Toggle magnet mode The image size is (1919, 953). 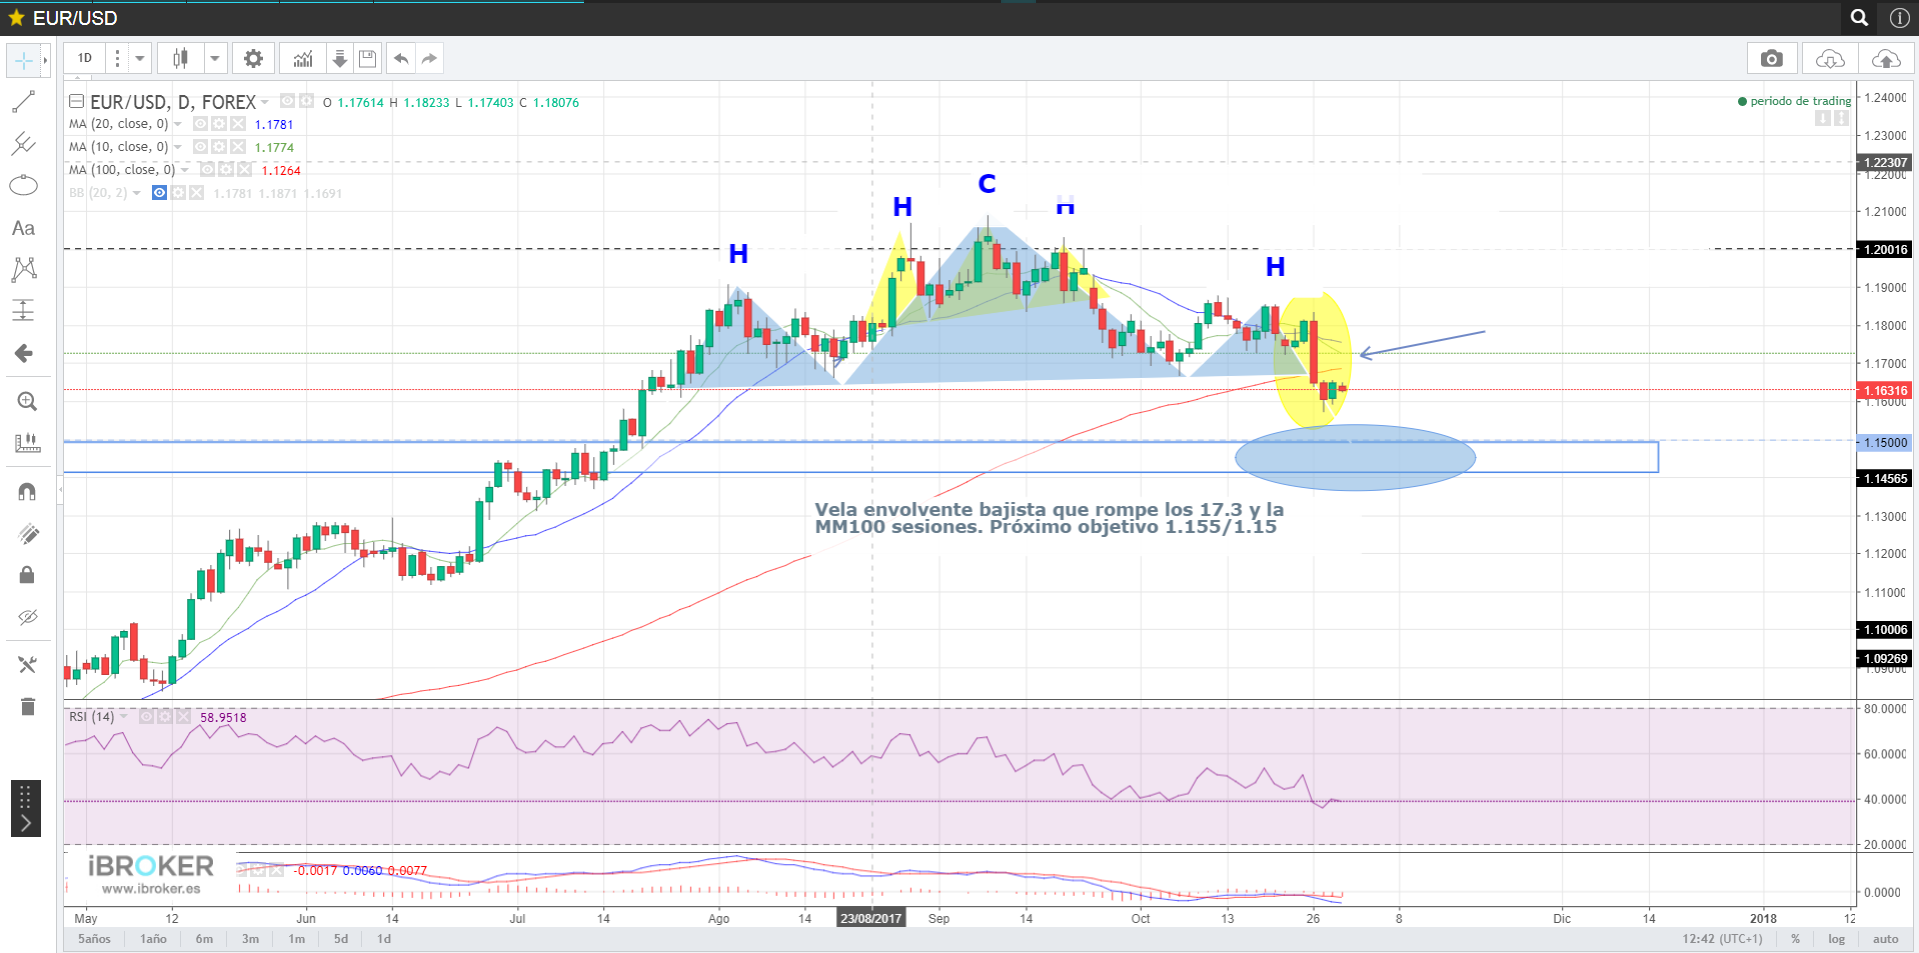pos(27,492)
